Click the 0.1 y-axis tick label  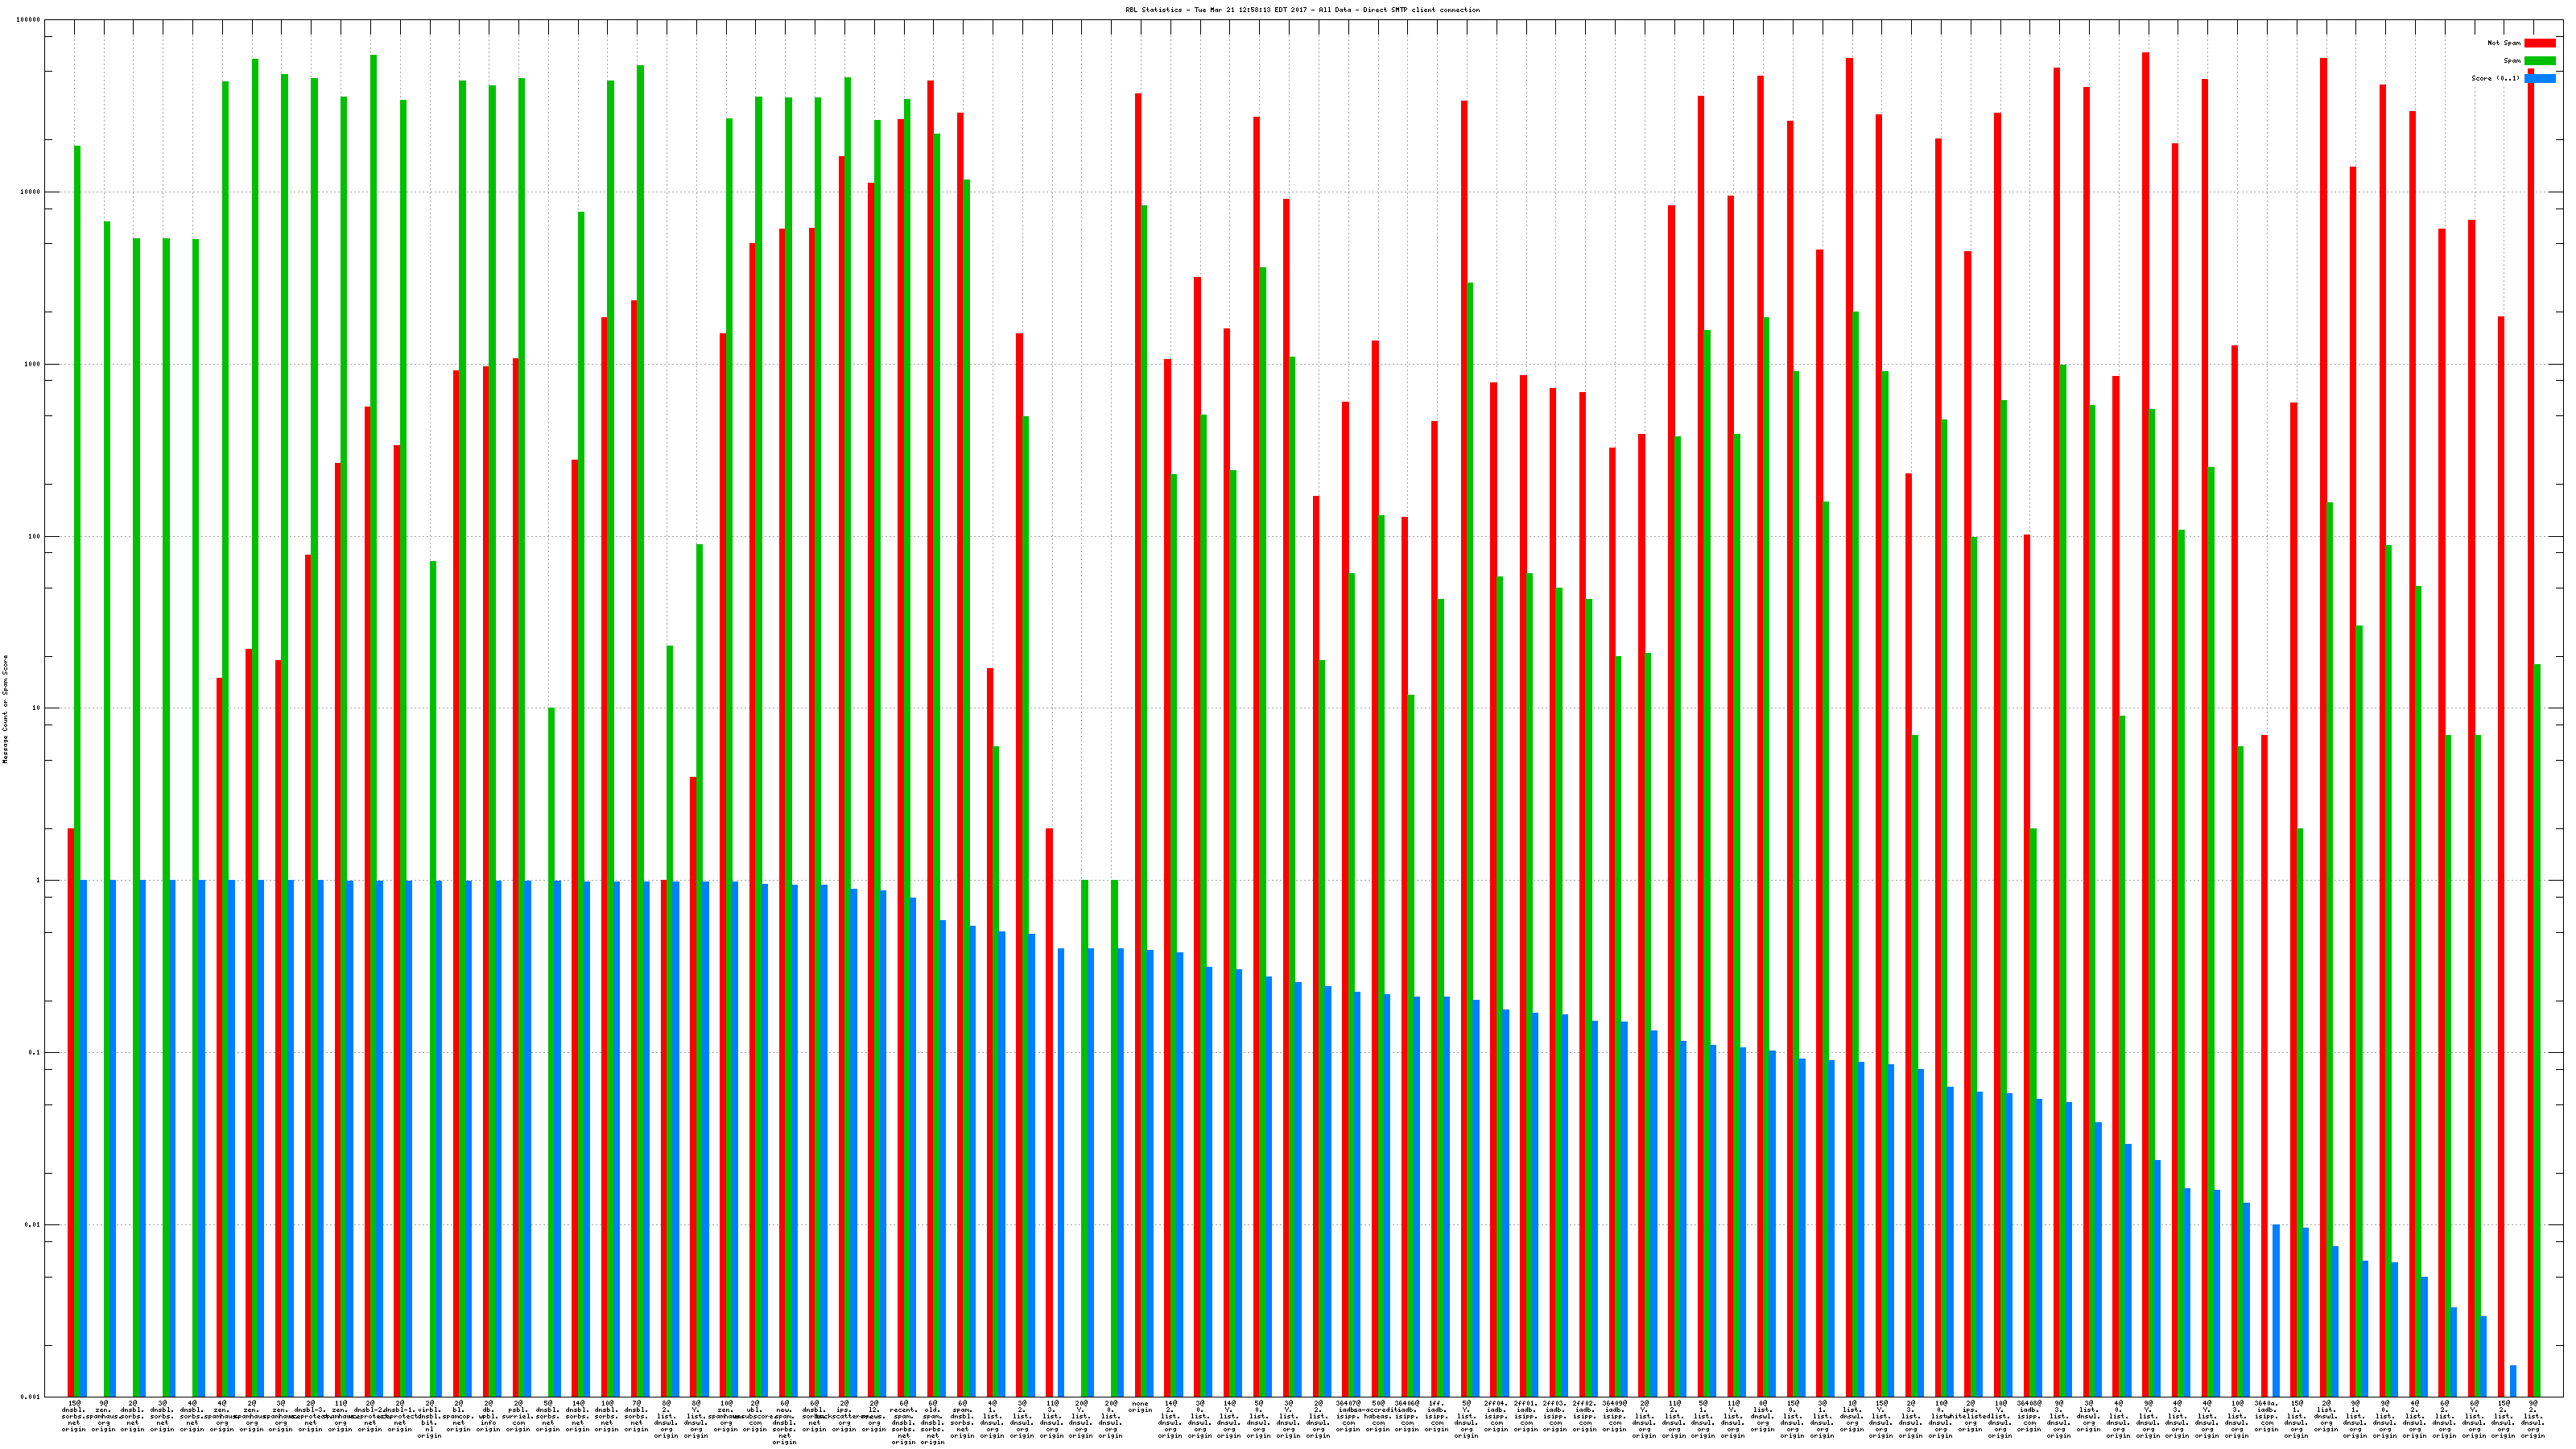[35, 1053]
